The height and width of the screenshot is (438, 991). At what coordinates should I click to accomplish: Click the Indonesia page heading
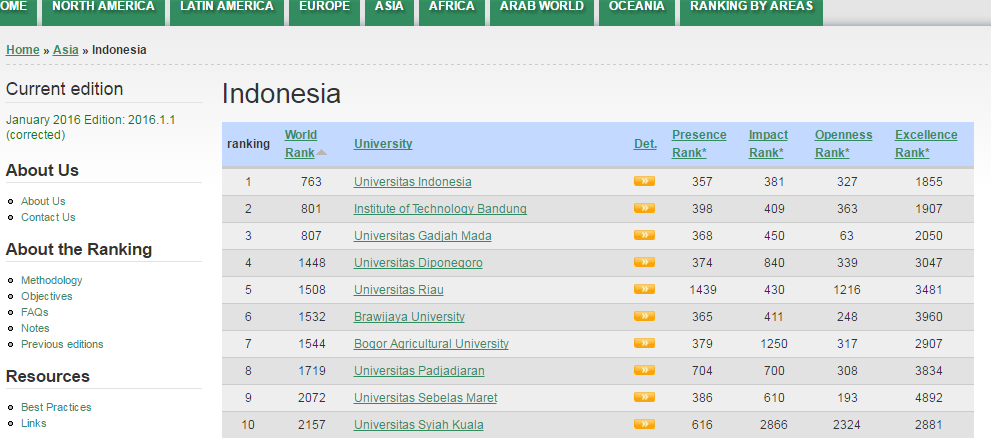coord(281,94)
